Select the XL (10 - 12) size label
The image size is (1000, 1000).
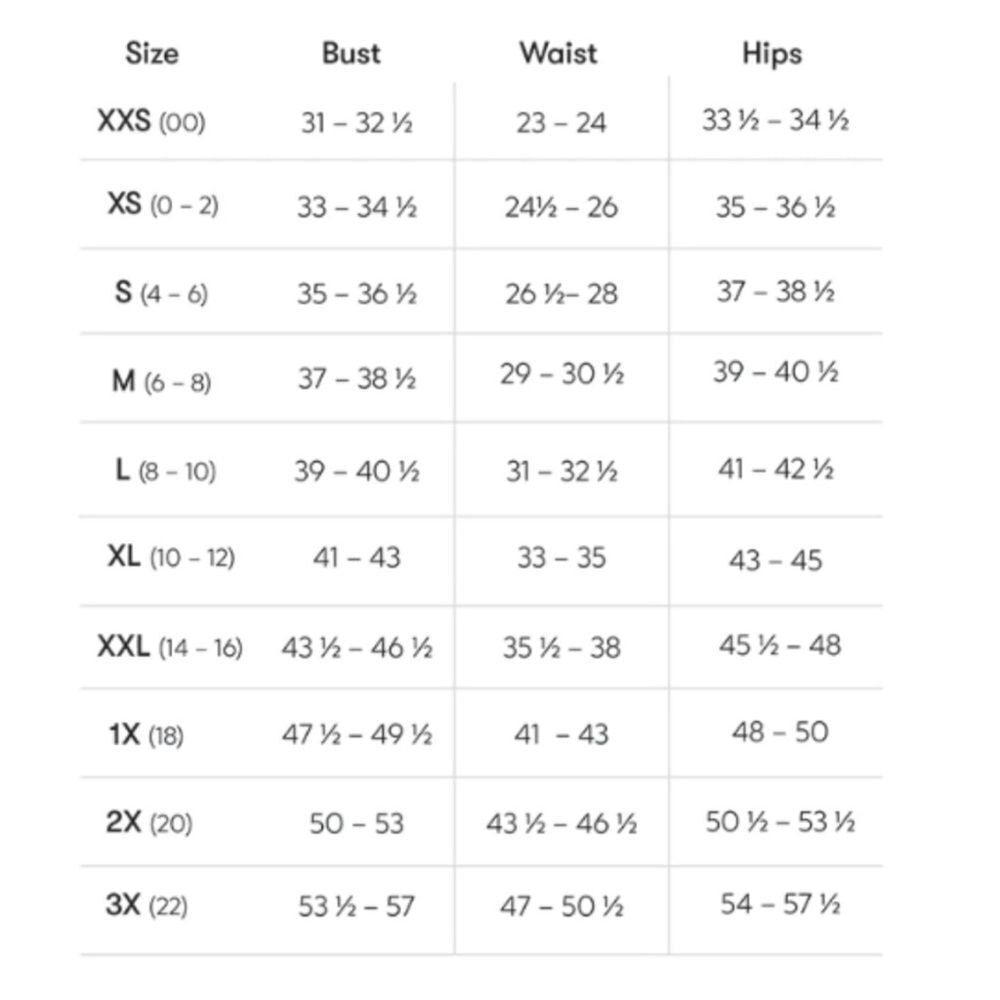pyautogui.click(x=172, y=557)
